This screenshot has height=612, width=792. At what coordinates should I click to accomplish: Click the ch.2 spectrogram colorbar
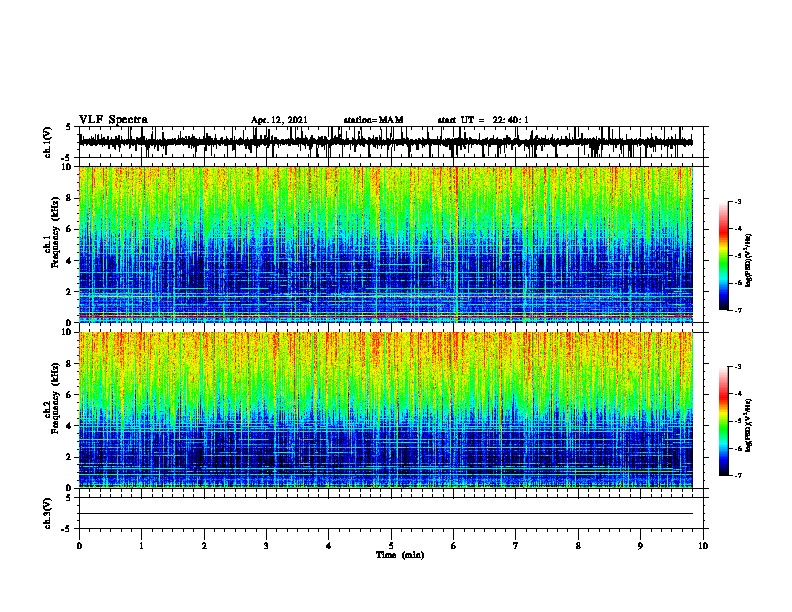click(724, 421)
